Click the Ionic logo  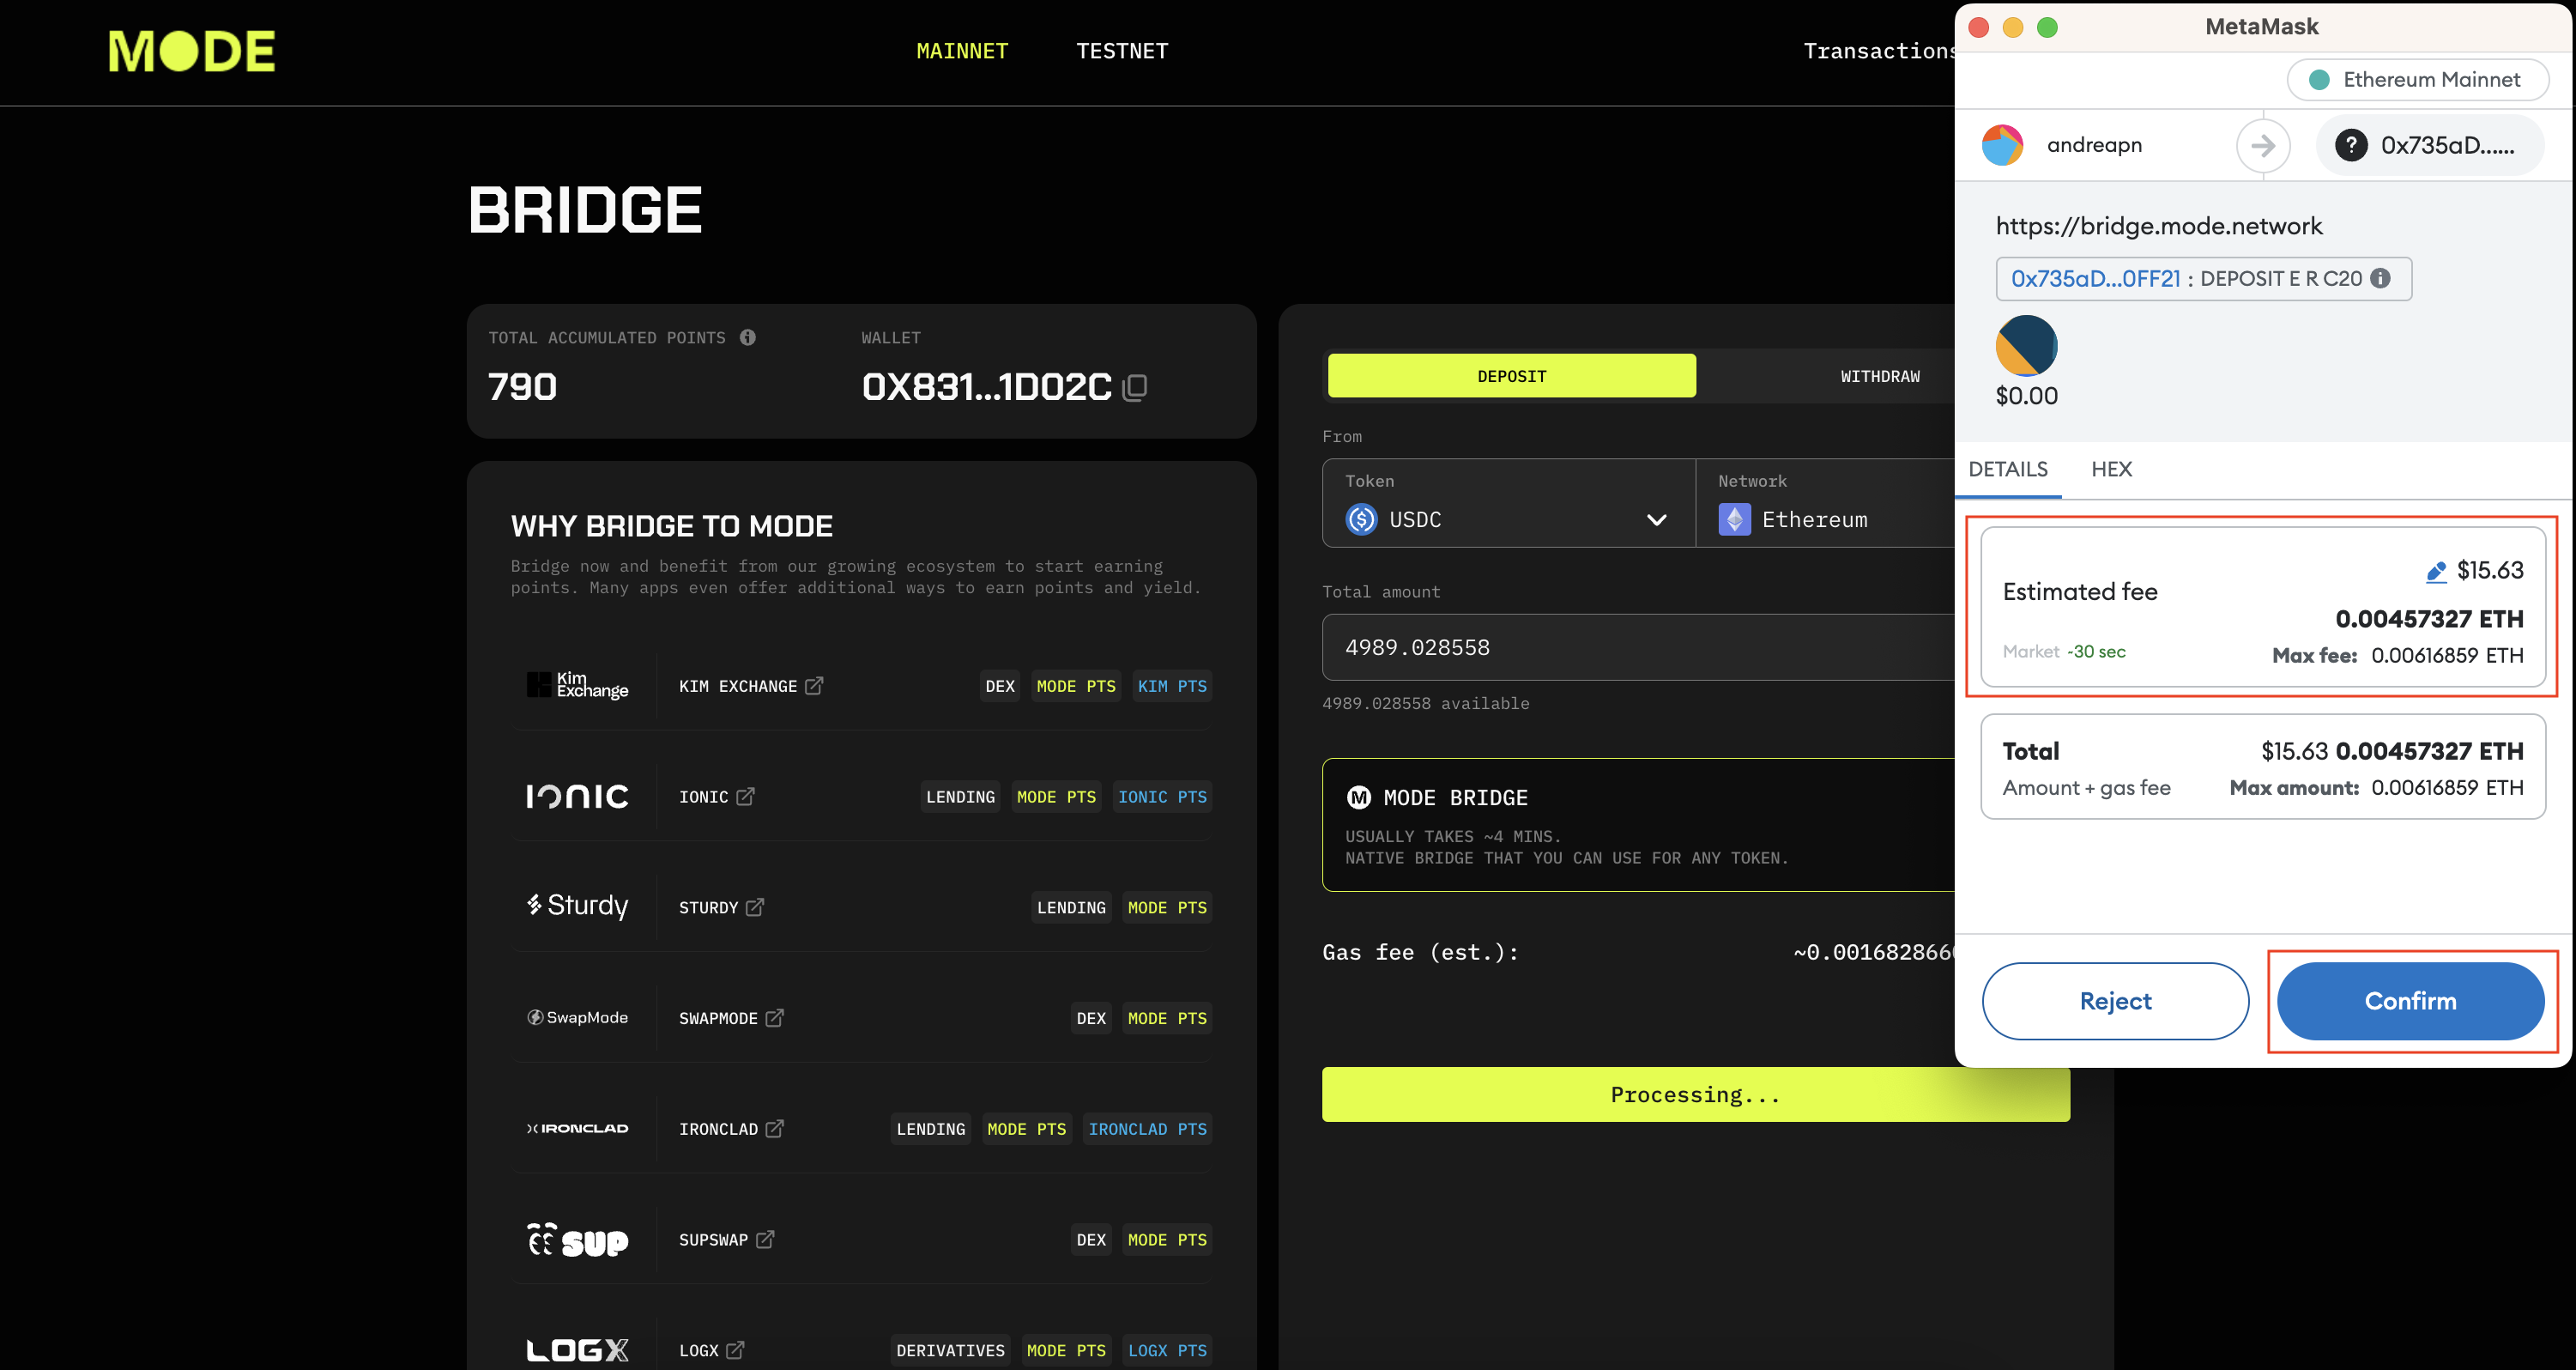click(578, 796)
